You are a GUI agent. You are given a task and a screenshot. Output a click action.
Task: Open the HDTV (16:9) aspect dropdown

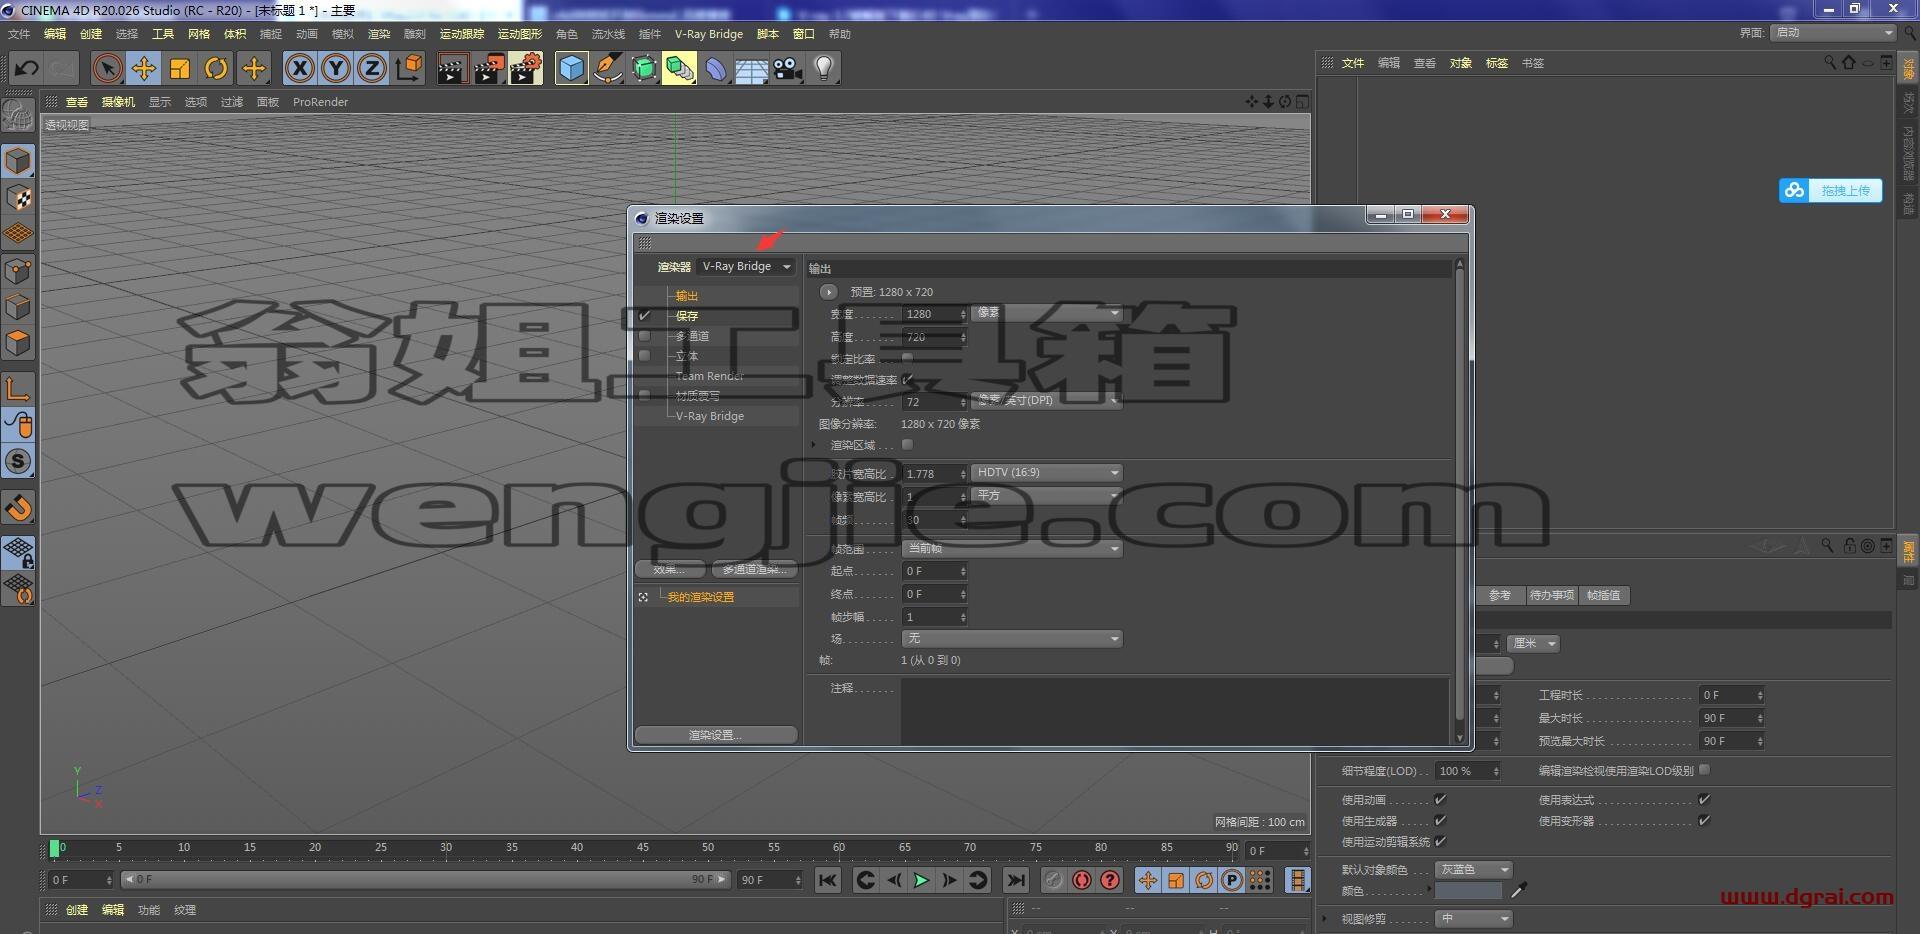pos(1047,472)
